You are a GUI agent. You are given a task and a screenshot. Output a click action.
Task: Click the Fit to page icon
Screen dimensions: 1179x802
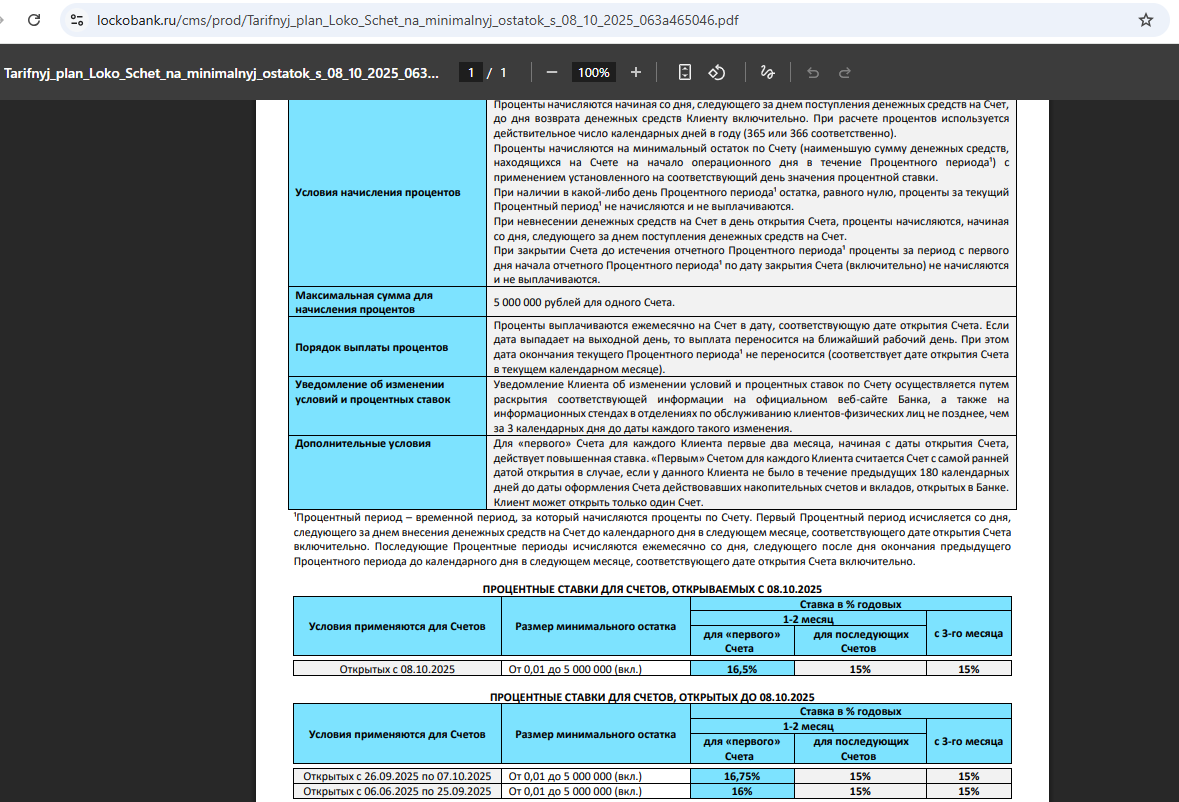point(685,72)
